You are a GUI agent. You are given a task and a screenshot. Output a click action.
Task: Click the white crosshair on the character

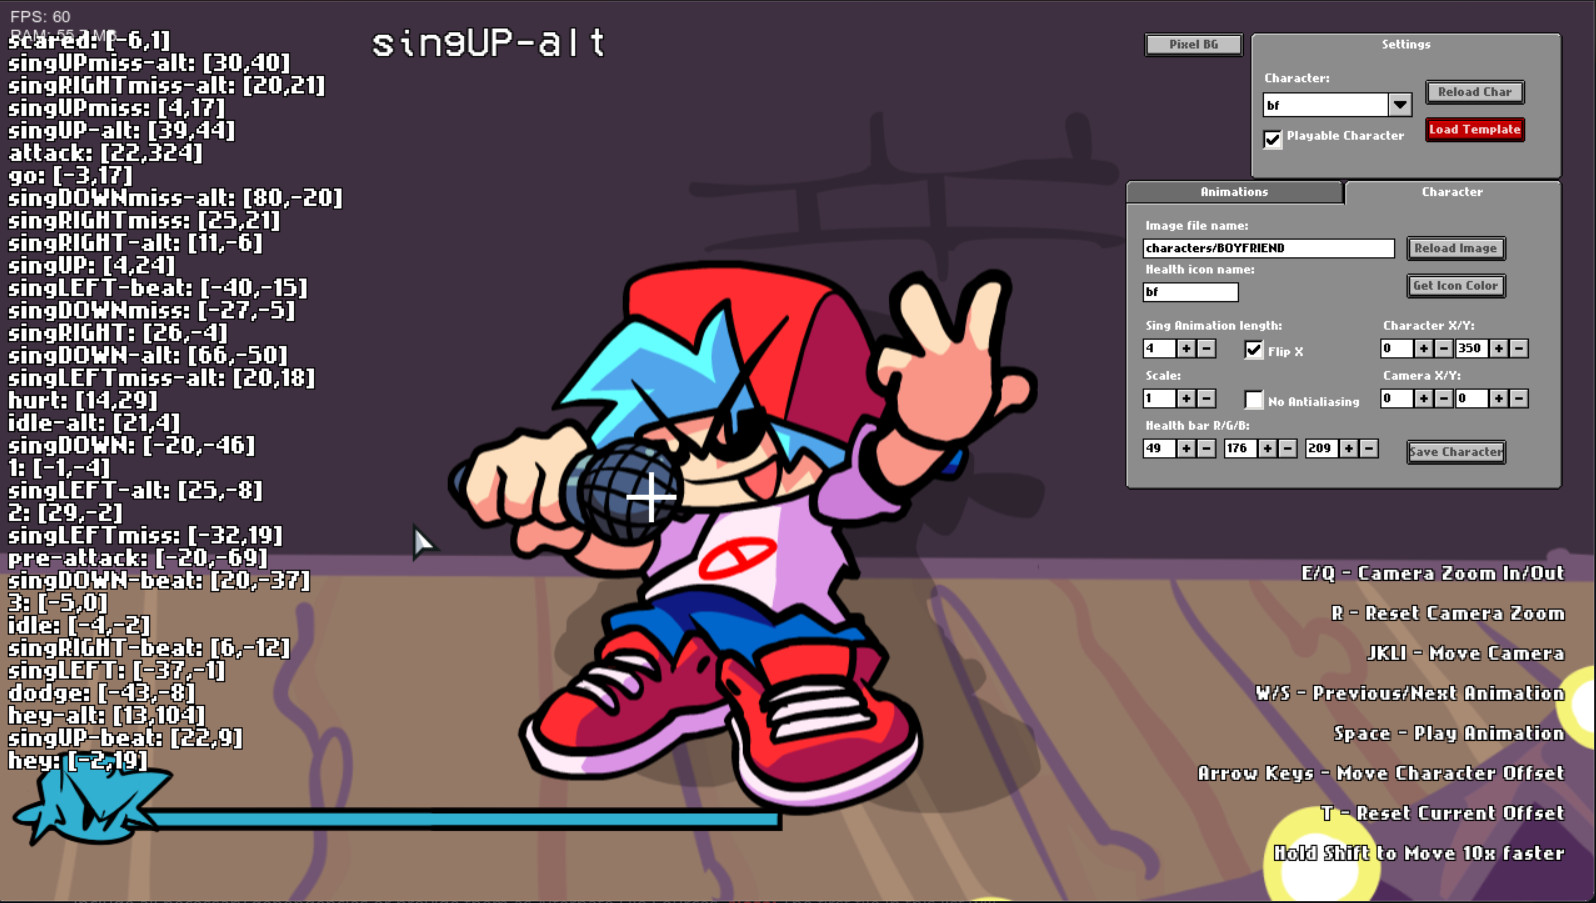point(650,496)
